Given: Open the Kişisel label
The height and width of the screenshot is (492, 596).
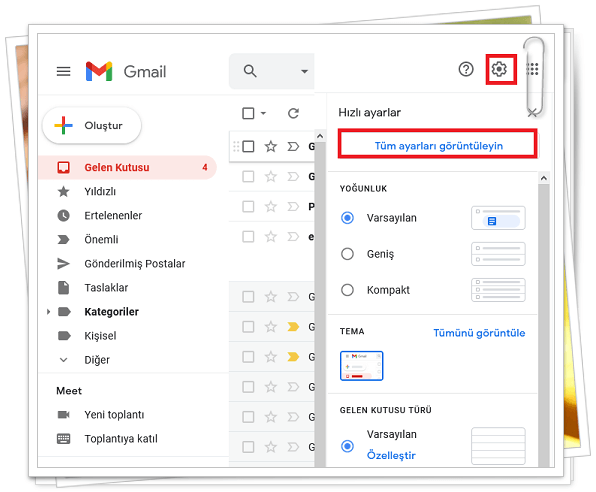Looking at the screenshot, I should (100, 336).
